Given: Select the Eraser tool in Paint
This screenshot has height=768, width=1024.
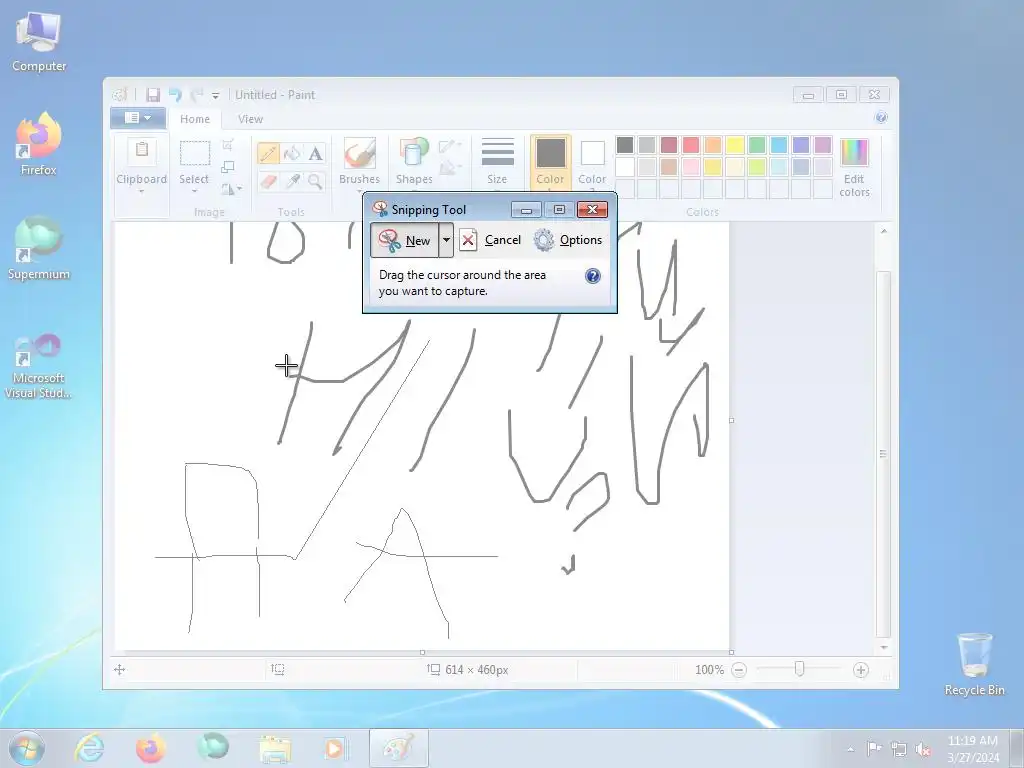Looking at the screenshot, I should pyautogui.click(x=268, y=181).
